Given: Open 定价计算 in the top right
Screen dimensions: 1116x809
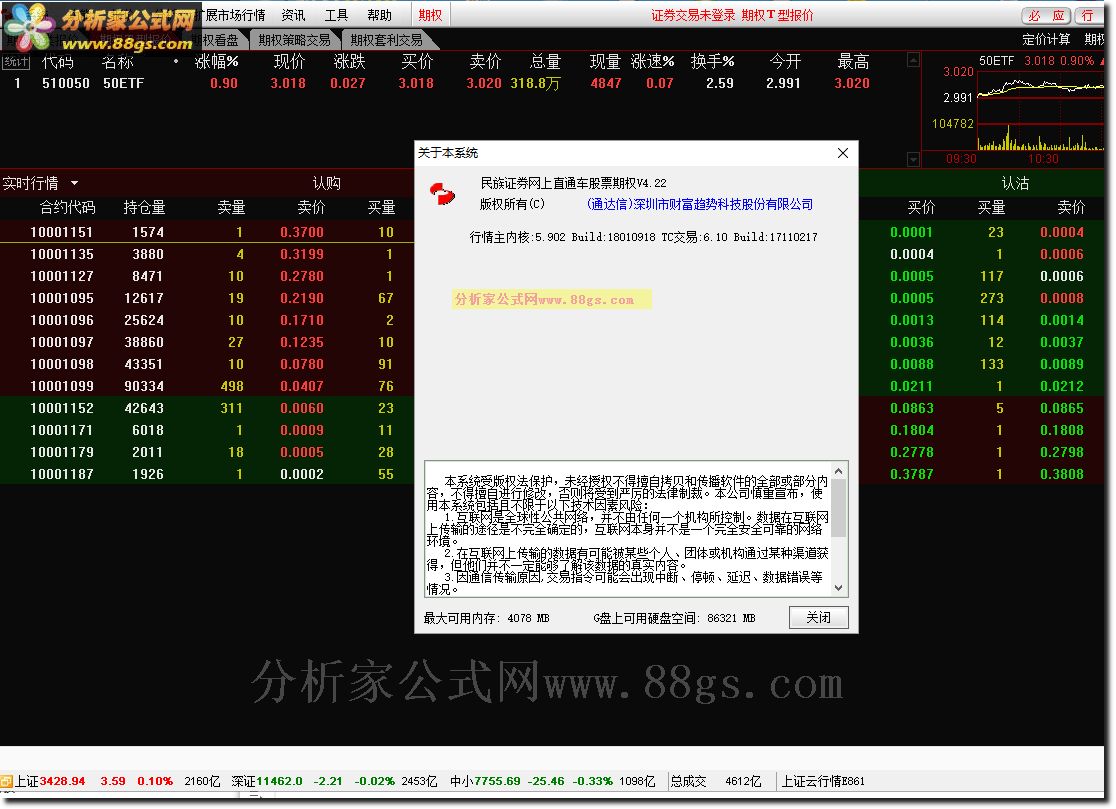Looking at the screenshot, I should click(x=1046, y=39).
